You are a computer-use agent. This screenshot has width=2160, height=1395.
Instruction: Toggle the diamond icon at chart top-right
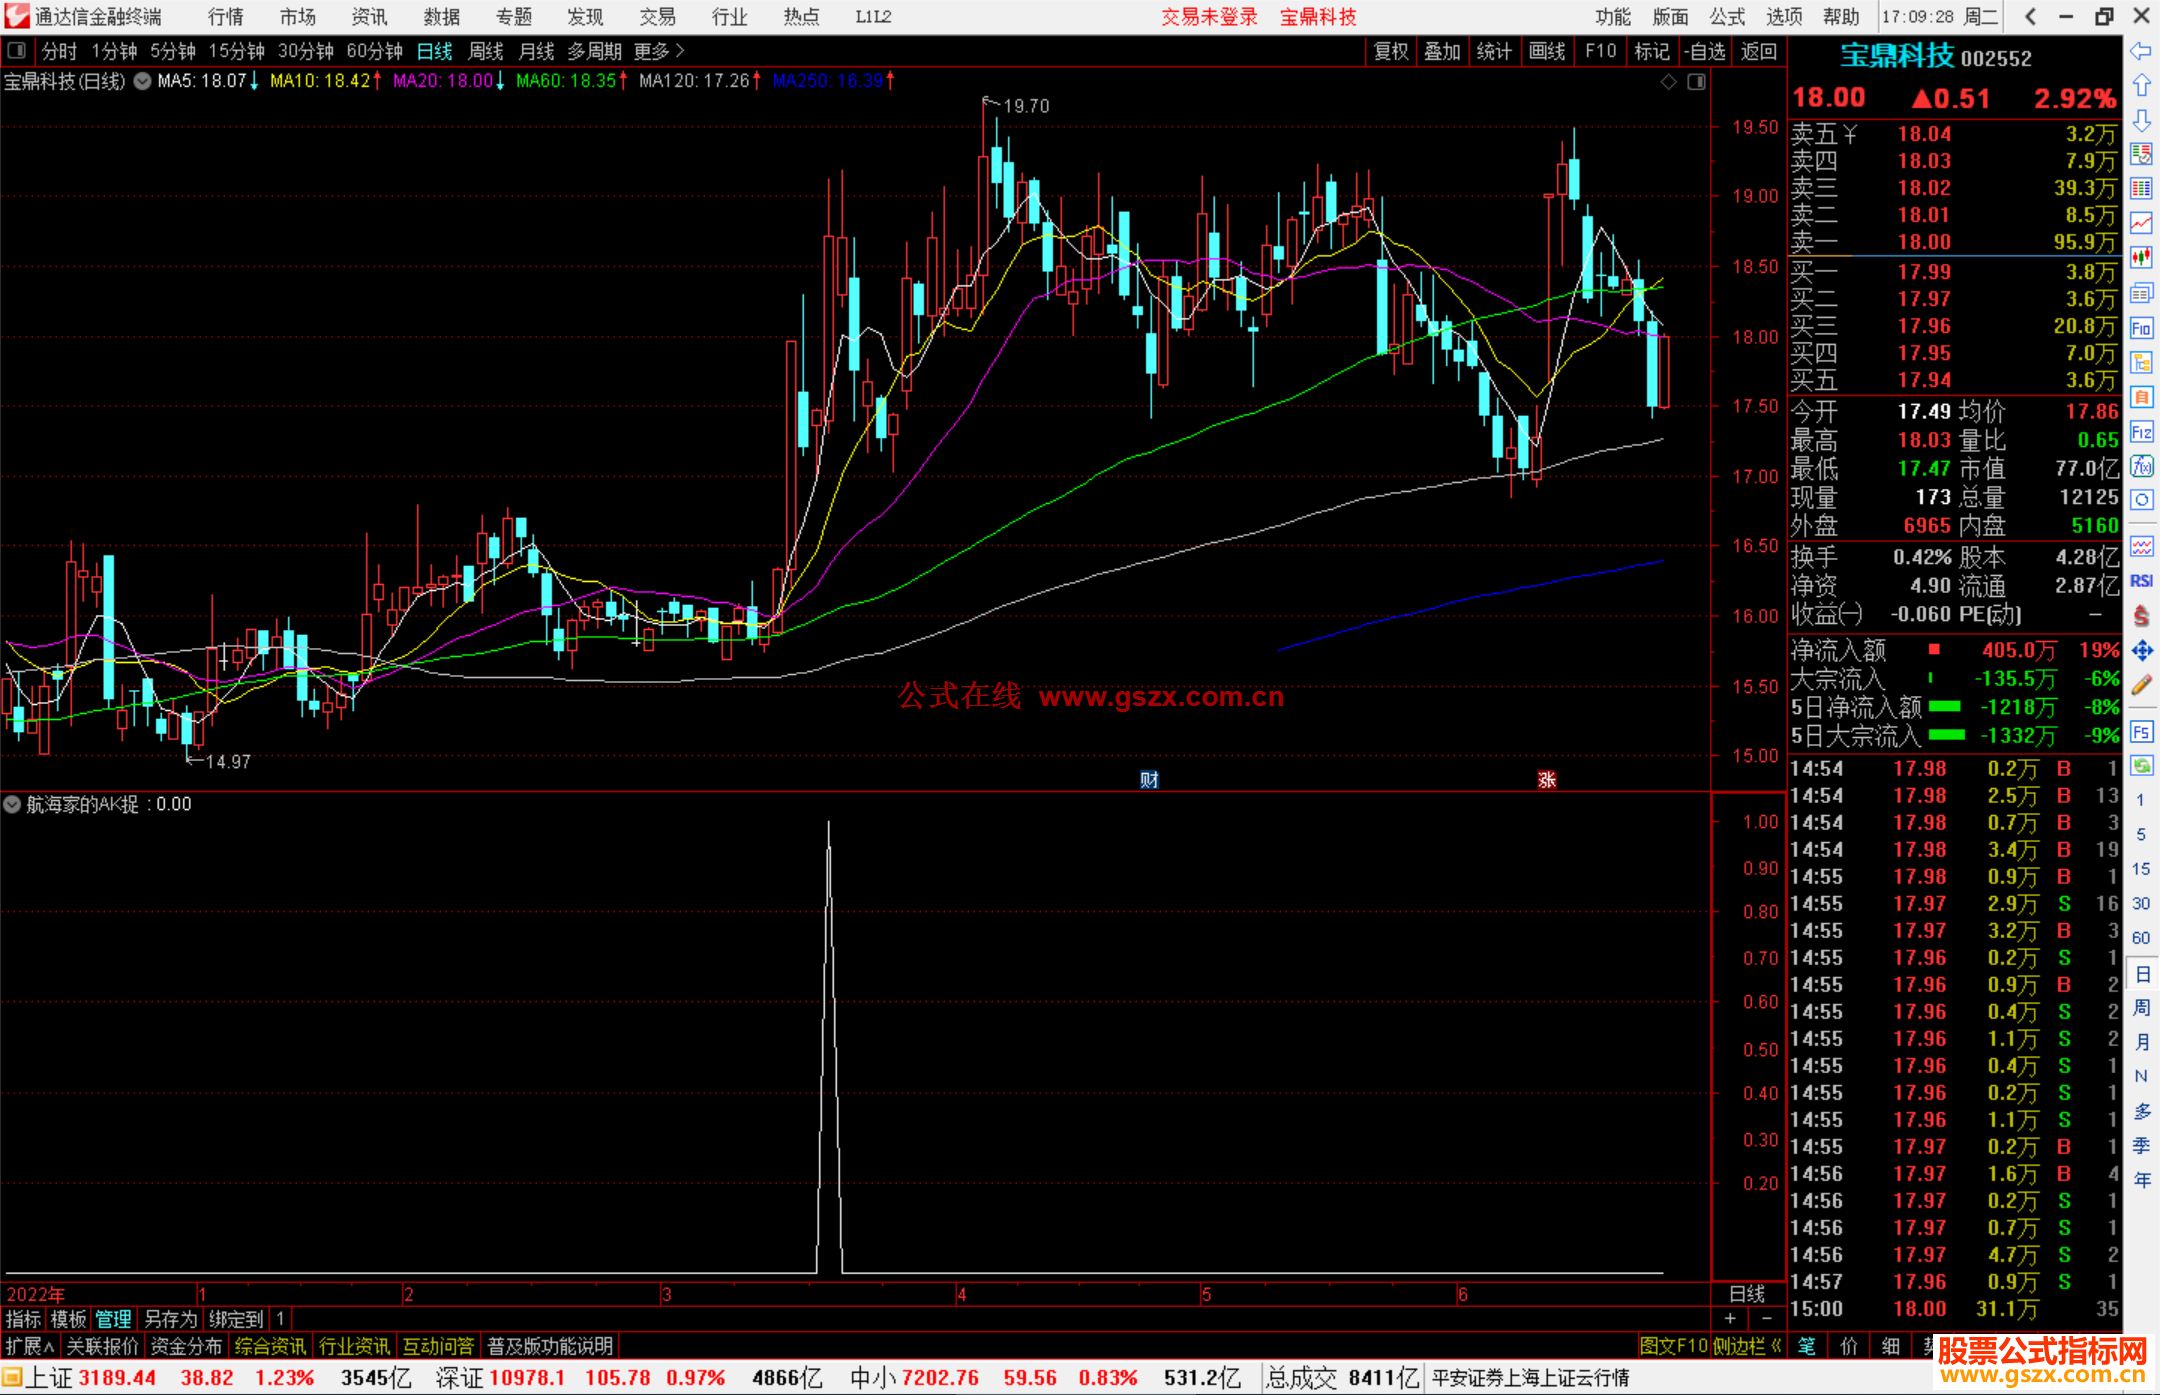(x=1668, y=81)
